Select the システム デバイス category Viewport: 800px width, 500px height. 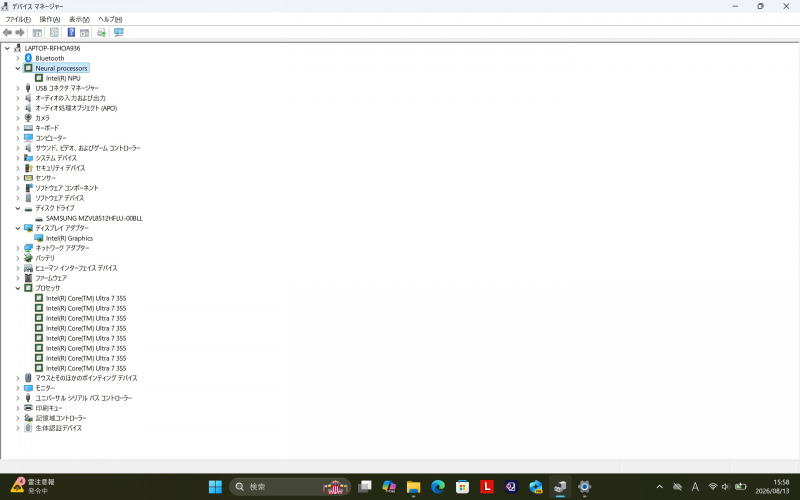pyautogui.click(x=56, y=158)
